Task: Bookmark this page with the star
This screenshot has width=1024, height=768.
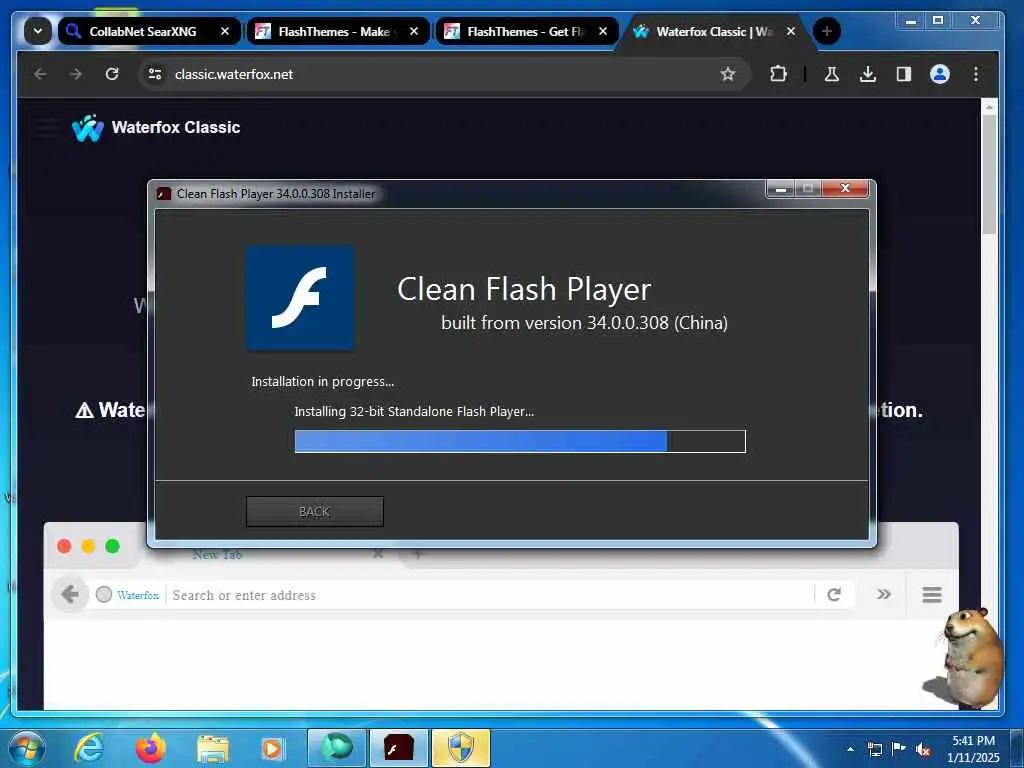Action: point(728,74)
